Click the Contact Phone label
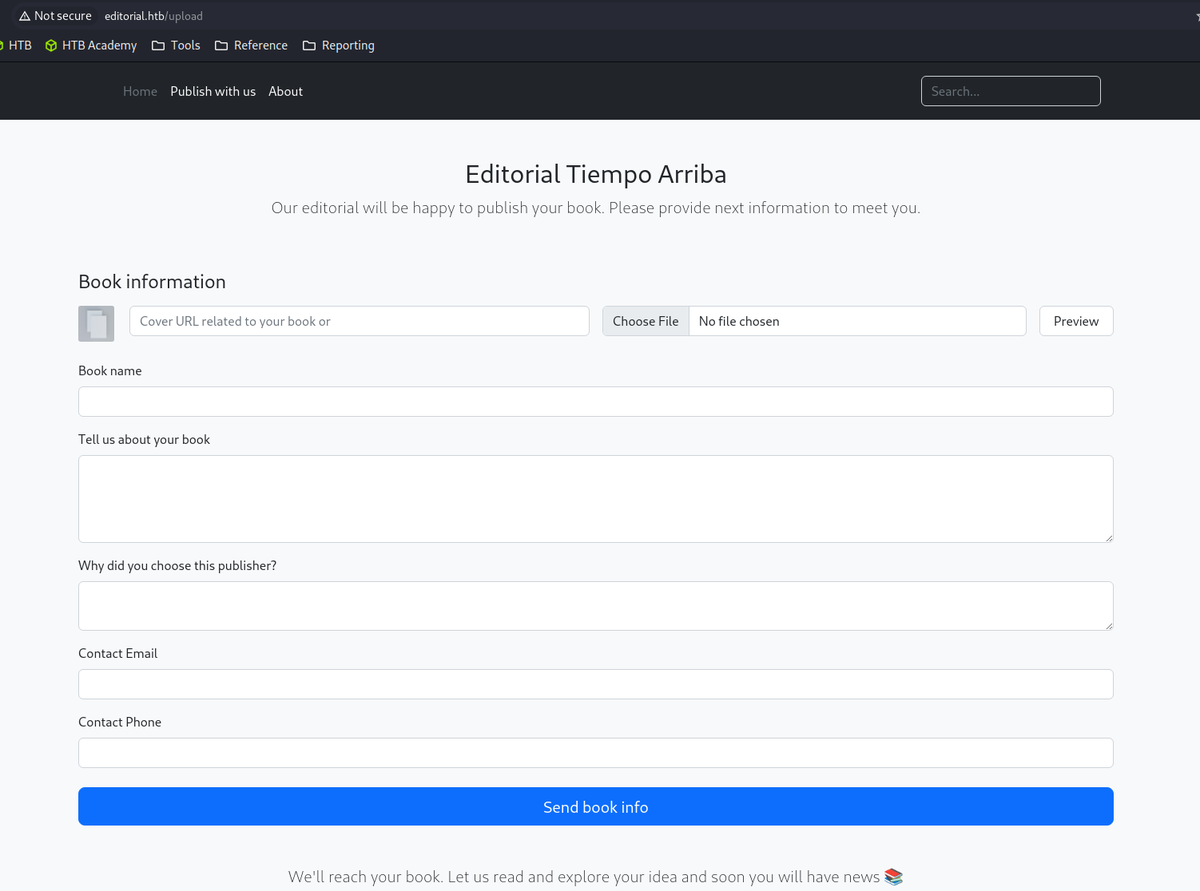This screenshot has width=1200, height=891. [120, 722]
